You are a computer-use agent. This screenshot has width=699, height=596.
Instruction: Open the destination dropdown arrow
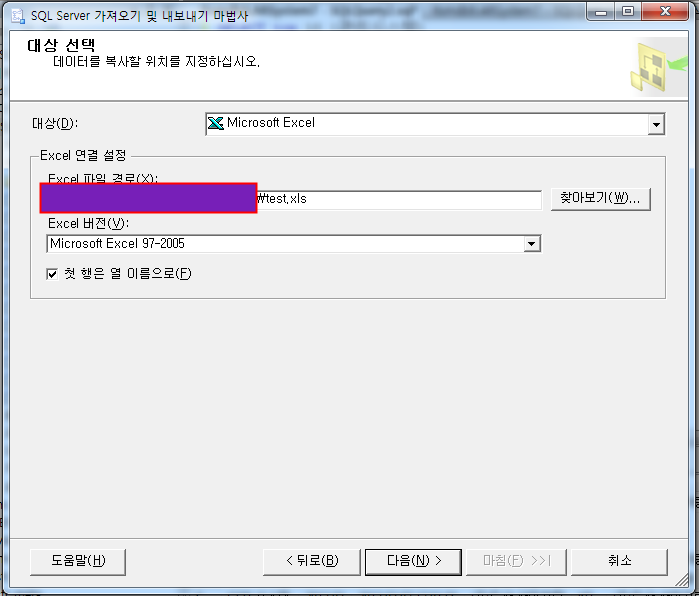[656, 124]
